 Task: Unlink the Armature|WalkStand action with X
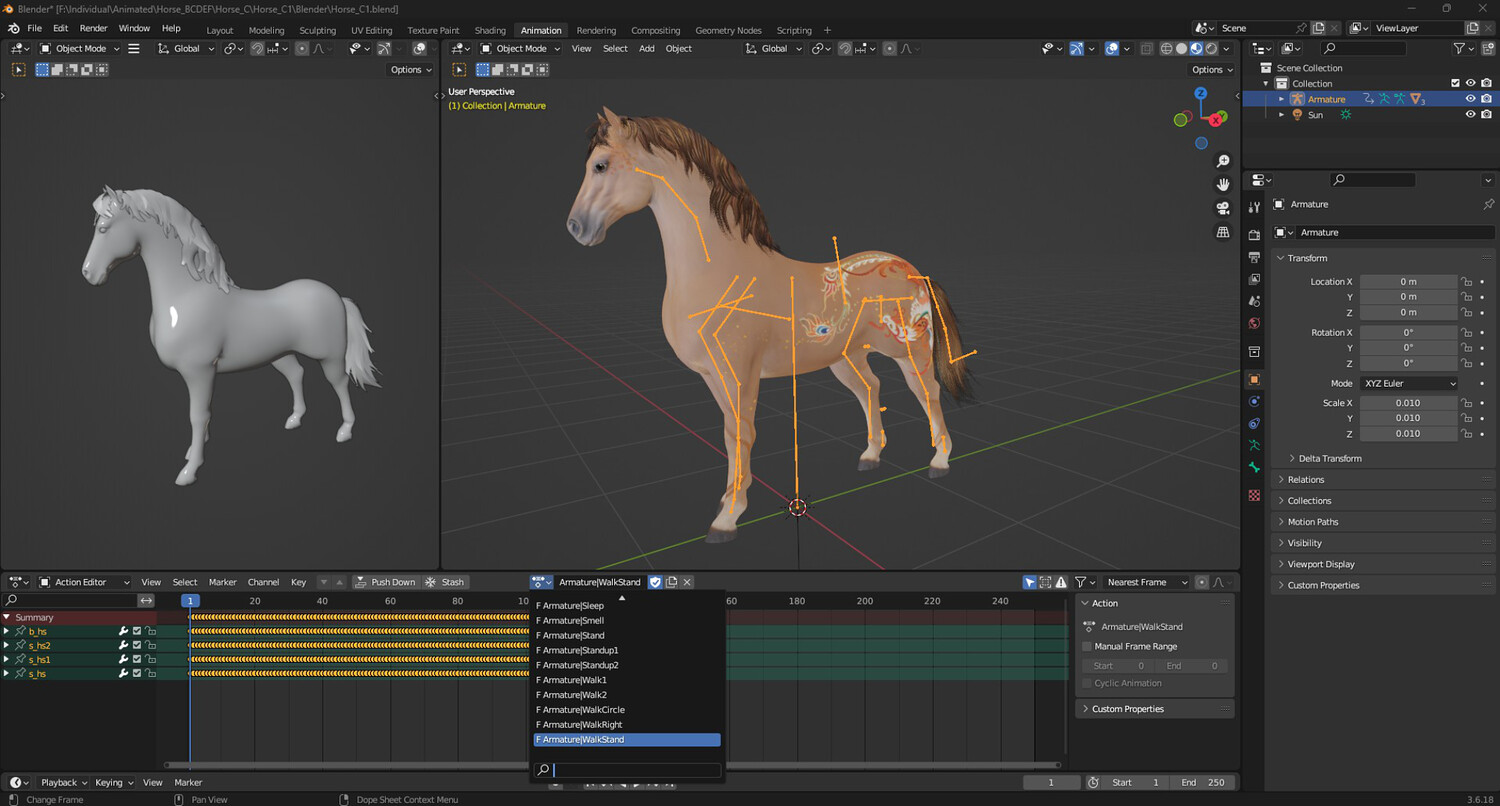click(x=687, y=582)
